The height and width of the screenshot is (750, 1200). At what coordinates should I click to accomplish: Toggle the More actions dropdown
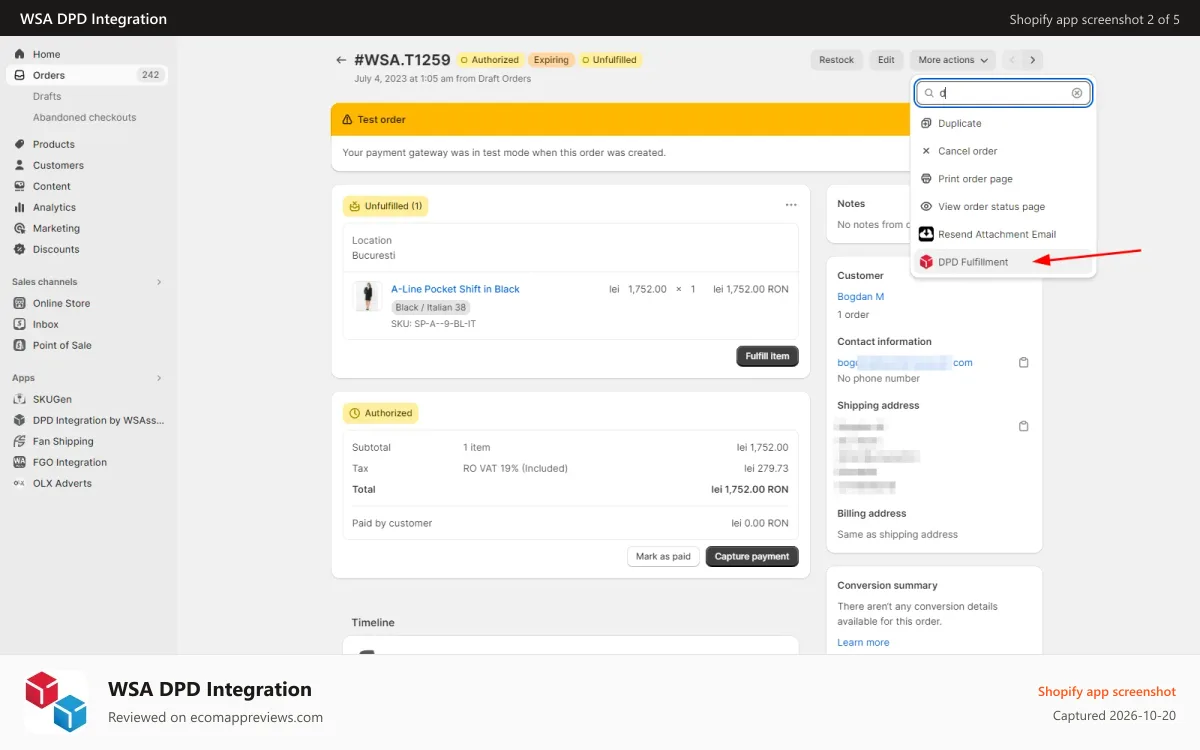tap(953, 60)
